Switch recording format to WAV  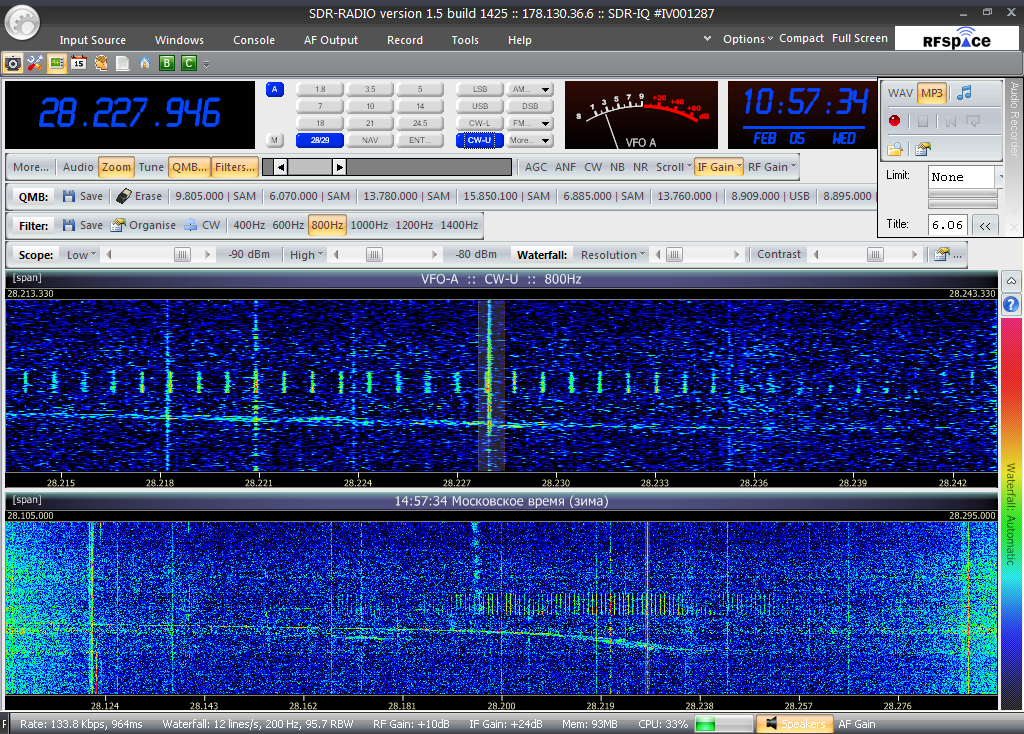(x=900, y=93)
